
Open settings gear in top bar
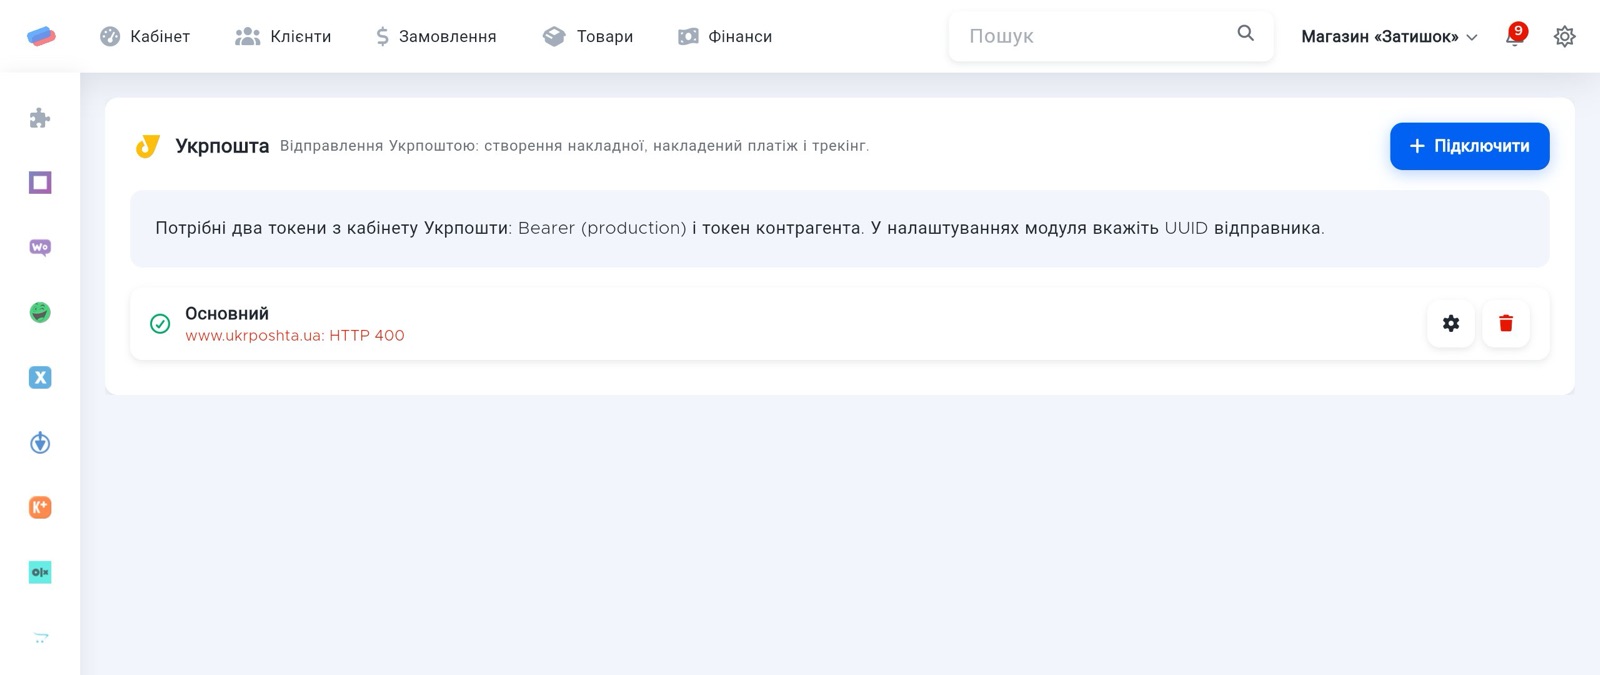1564,37
